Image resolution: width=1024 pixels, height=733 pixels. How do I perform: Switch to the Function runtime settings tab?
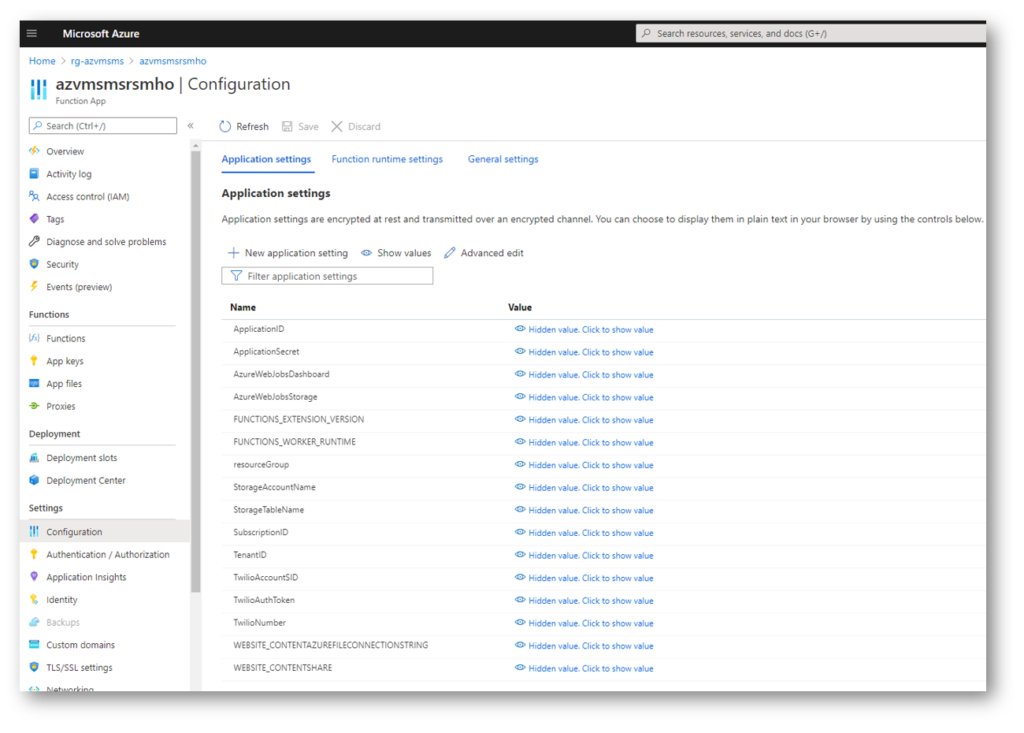tap(387, 159)
